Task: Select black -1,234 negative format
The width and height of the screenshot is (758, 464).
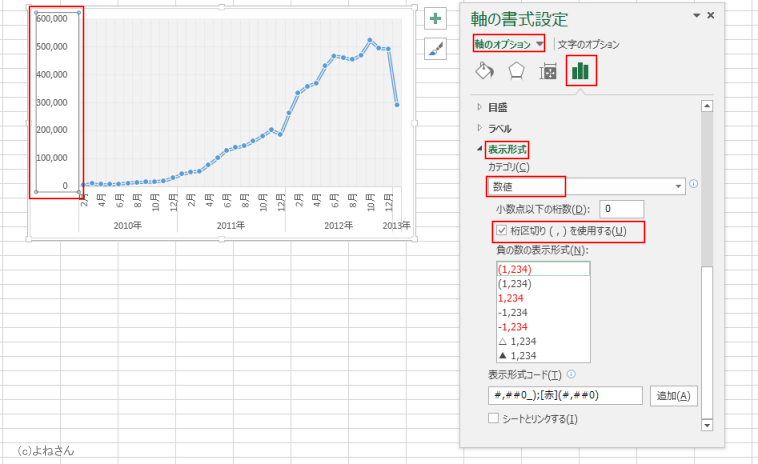Action: pos(543,313)
